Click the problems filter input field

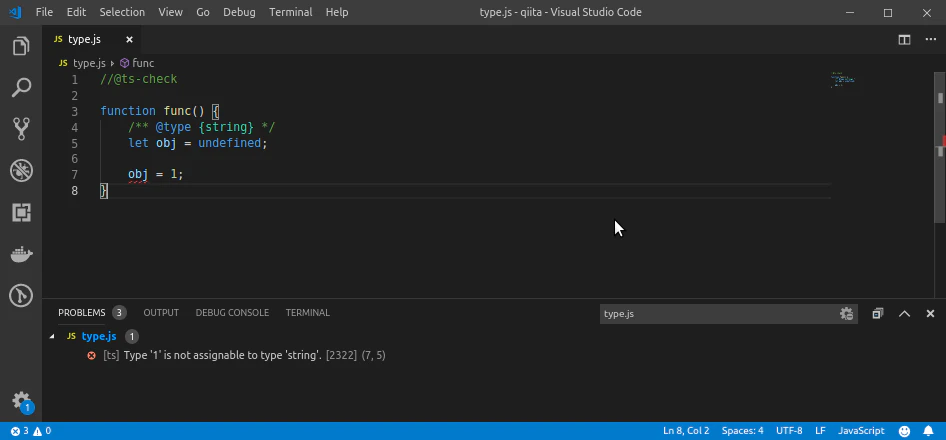coord(718,314)
